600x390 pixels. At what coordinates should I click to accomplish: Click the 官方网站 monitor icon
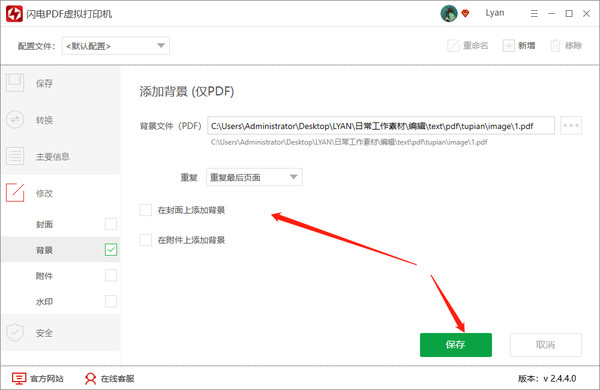click(19, 379)
